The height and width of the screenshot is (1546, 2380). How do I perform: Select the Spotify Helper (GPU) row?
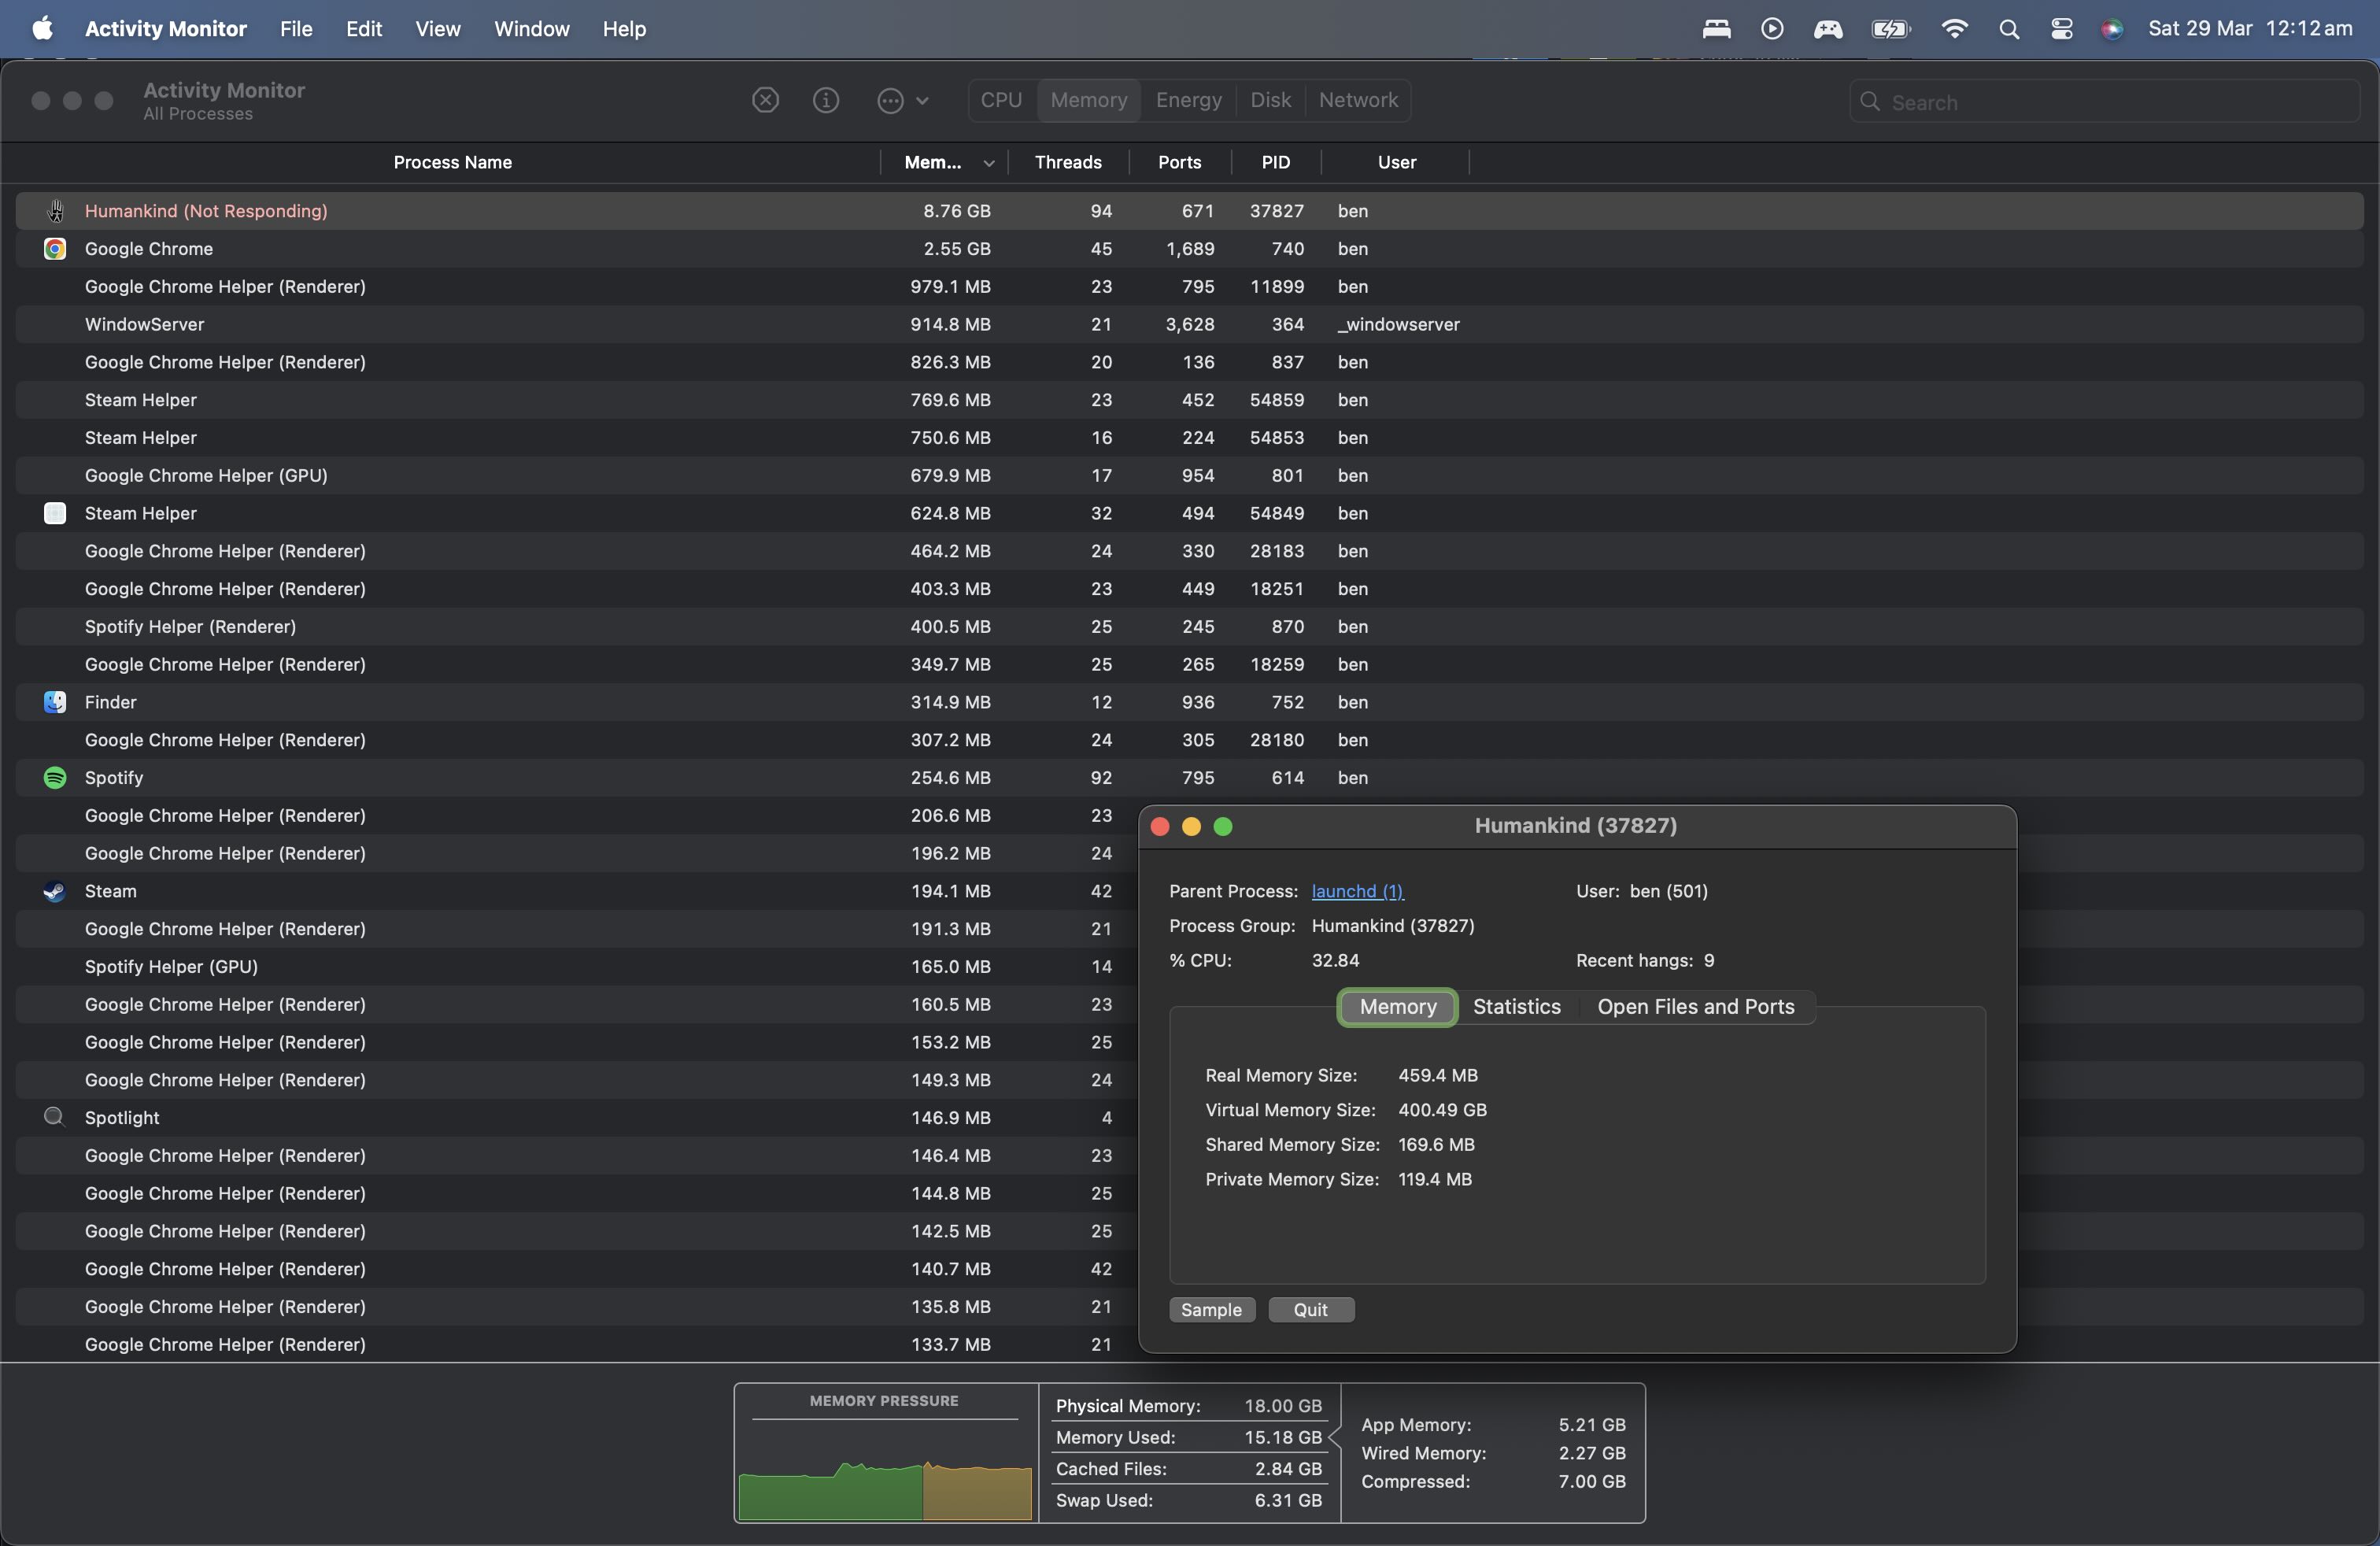(x=576, y=967)
